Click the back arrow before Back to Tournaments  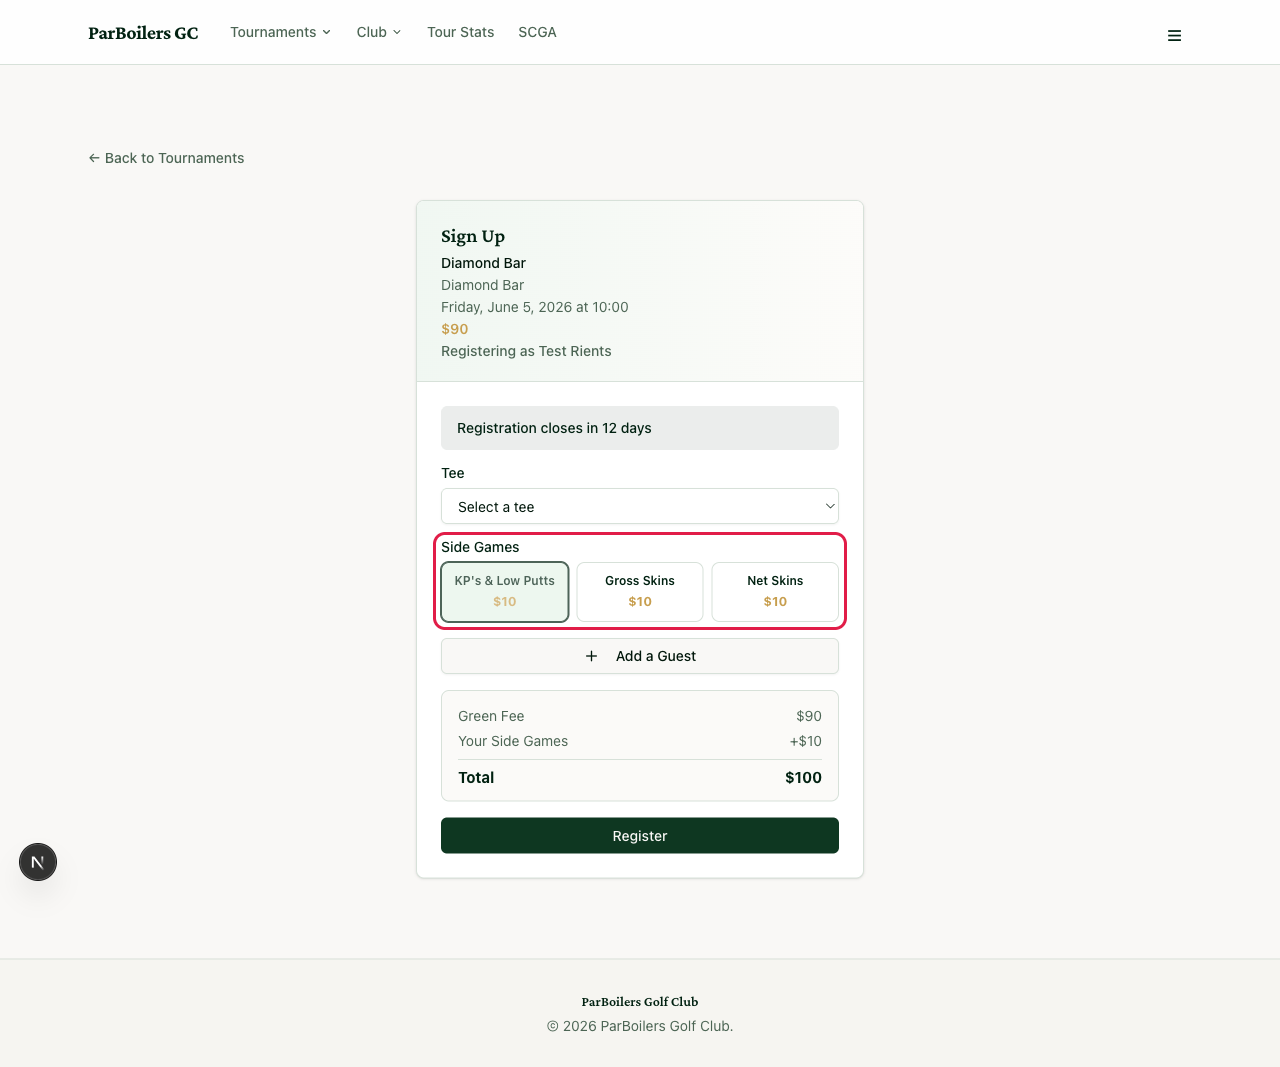coord(94,158)
